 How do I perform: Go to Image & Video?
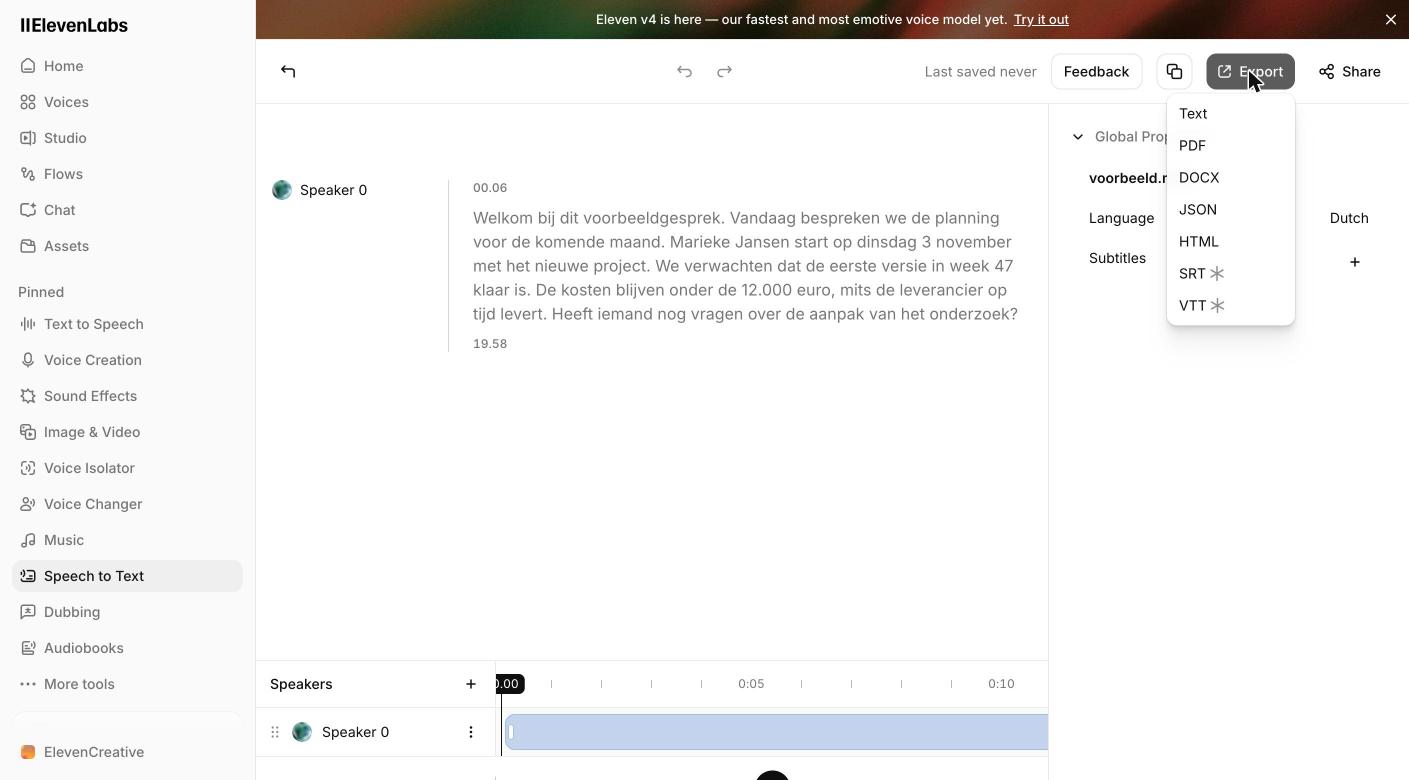click(127, 432)
